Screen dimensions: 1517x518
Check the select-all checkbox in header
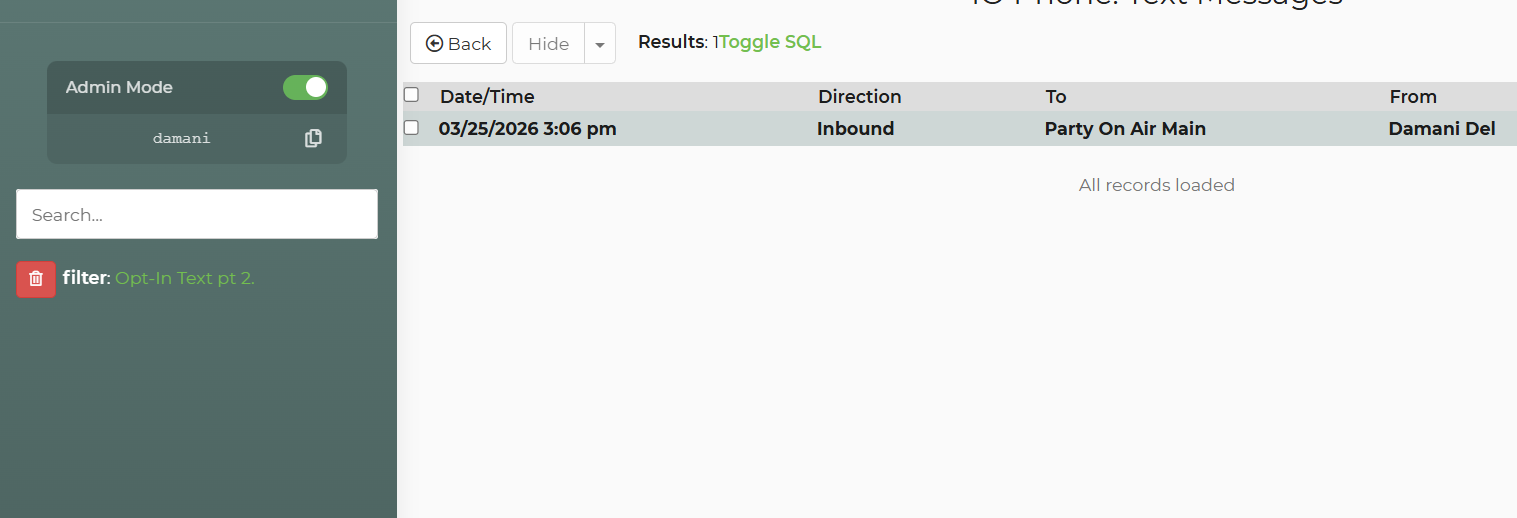click(x=411, y=95)
